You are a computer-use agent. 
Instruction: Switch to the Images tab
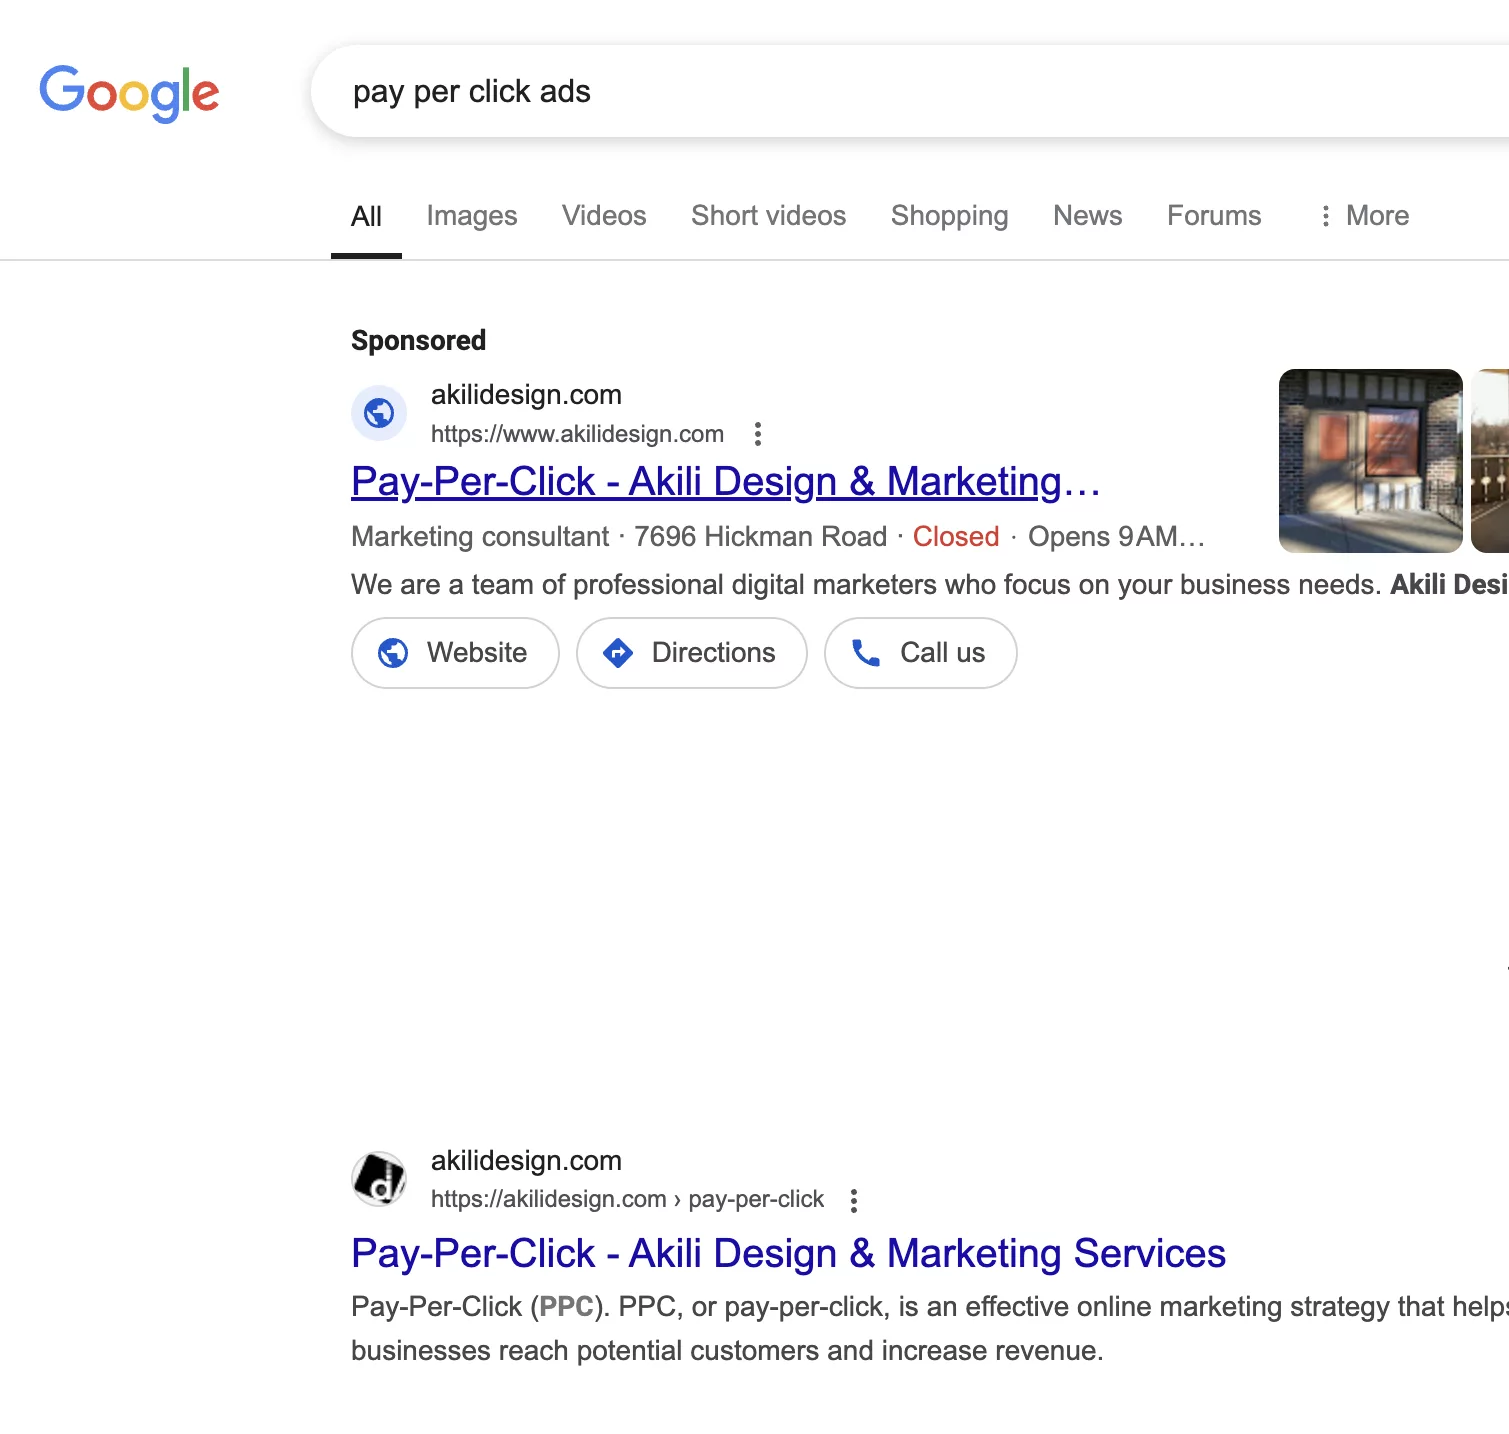click(x=472, y=216)
